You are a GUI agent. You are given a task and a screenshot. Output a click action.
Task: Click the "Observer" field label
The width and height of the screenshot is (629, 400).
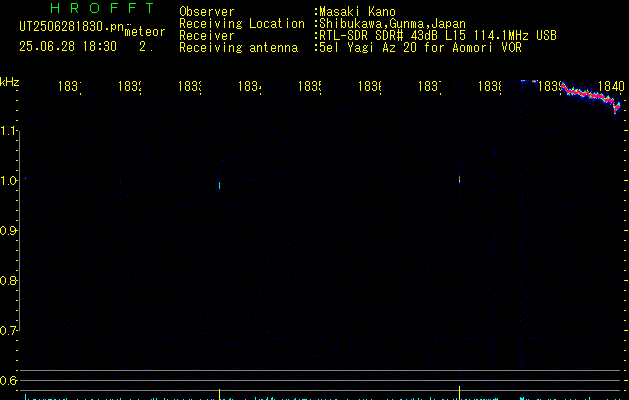(207, 12)
